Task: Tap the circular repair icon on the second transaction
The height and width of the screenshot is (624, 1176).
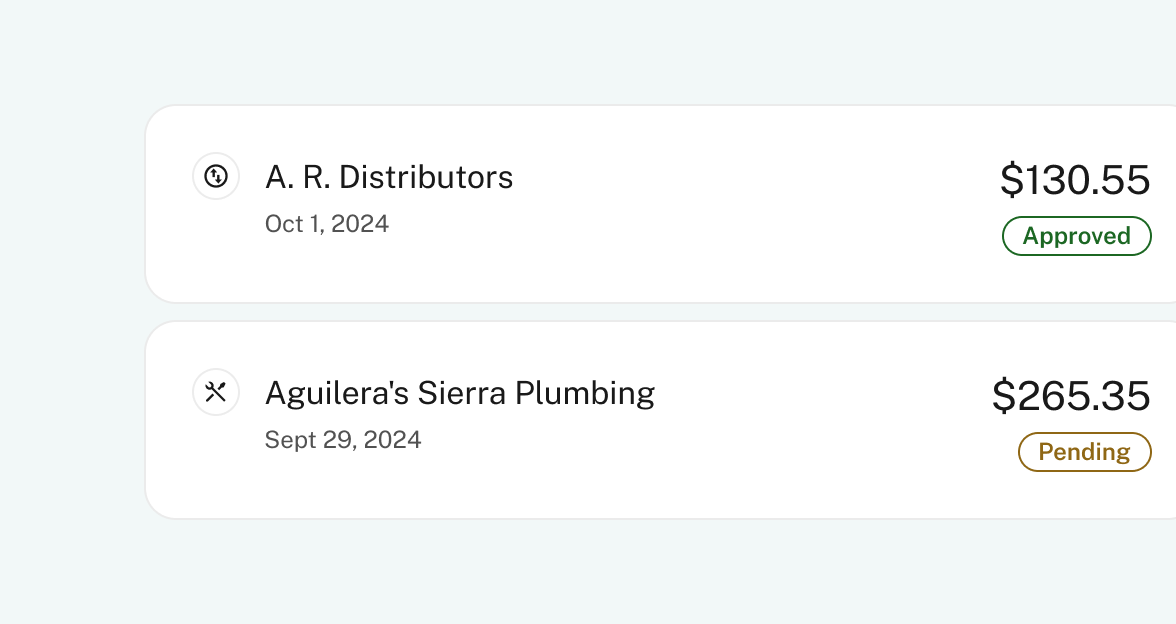Action: 216,392
